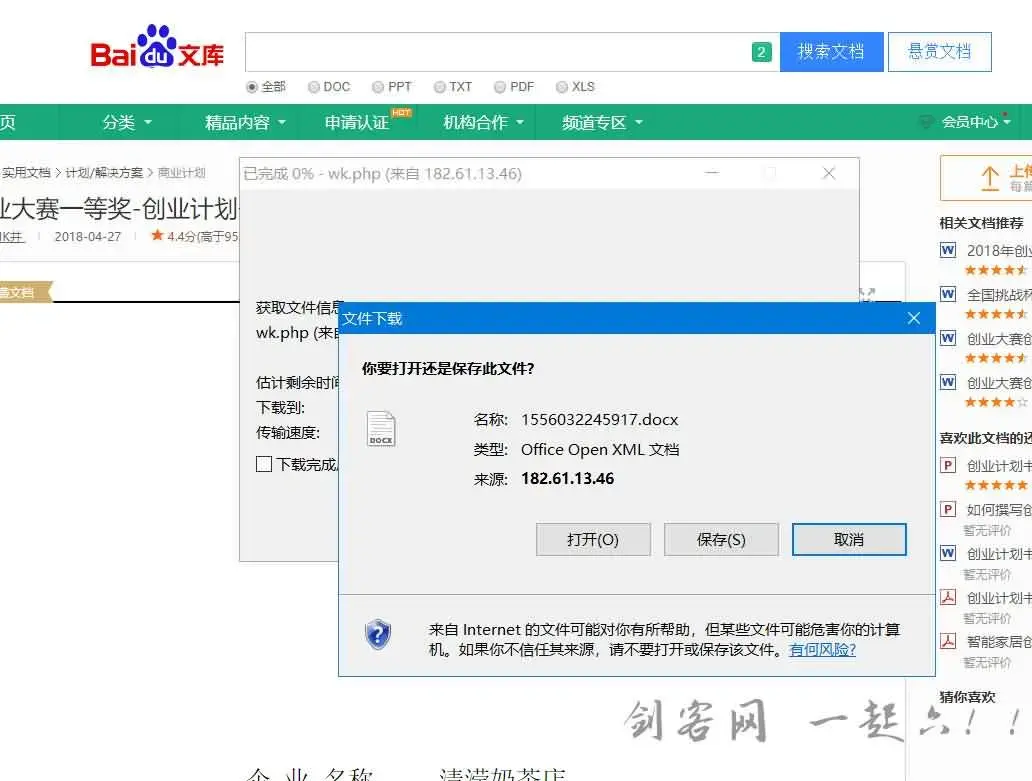Screen dimensions: 1032x781
Task: Click the 商业计划 breadcrumb
Action: (182, 172)
